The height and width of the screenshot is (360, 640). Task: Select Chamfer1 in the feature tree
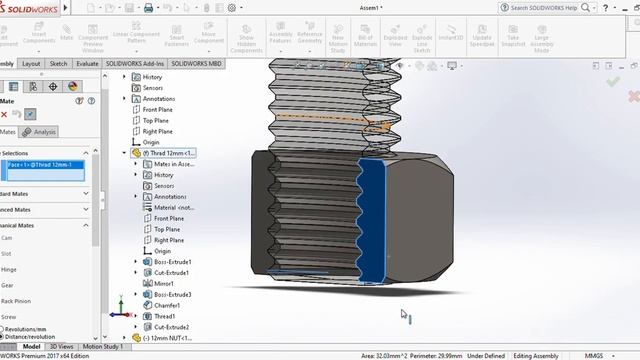167,305
